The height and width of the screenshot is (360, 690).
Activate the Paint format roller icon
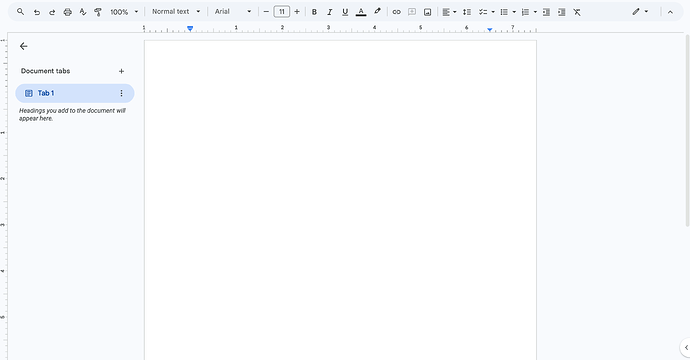[x=98, y=12]
